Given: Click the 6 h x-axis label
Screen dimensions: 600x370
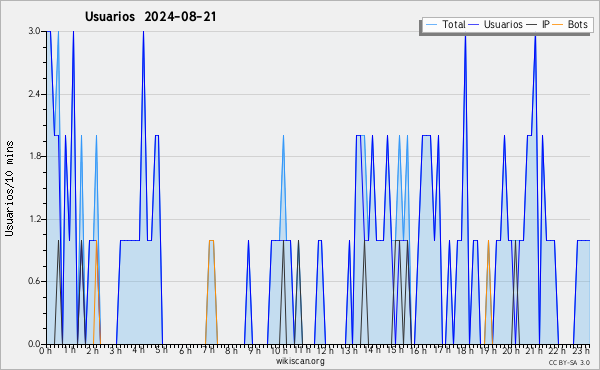Looking at the screenshot, I should pos(186,351).
